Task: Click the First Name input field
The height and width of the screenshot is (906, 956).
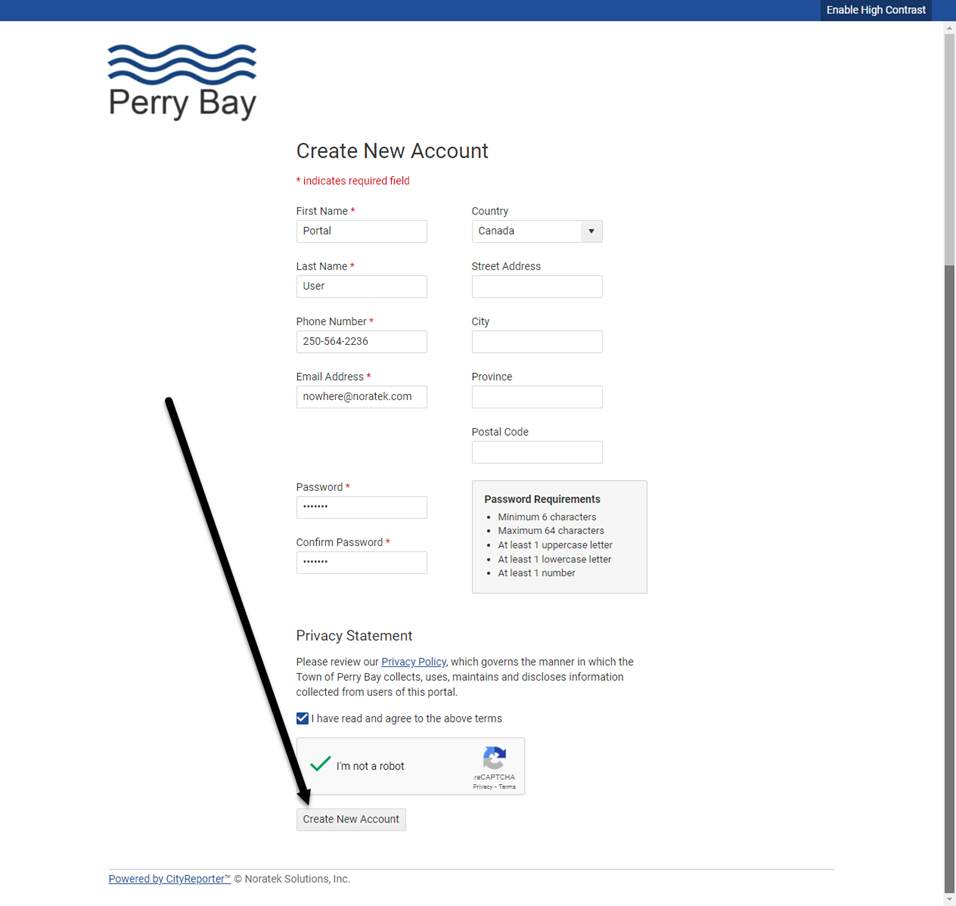Action: pos(361,231)
